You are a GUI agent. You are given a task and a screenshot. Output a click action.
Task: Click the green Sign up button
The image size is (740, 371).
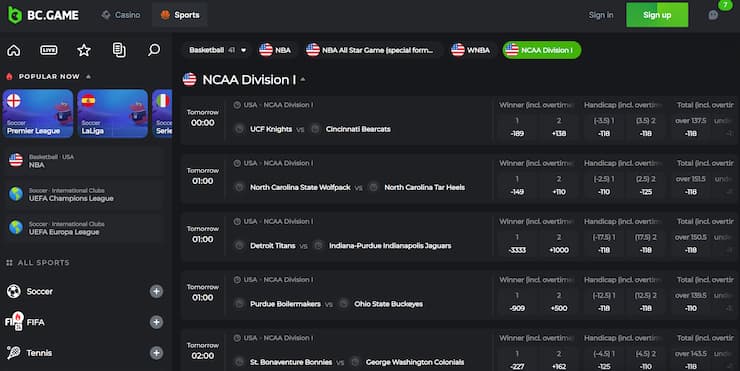click(657, 15)
